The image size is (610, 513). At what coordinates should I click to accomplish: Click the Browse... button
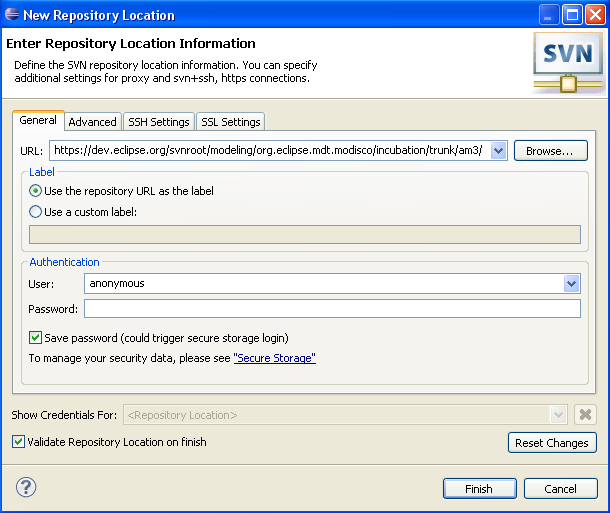[550, 151]
